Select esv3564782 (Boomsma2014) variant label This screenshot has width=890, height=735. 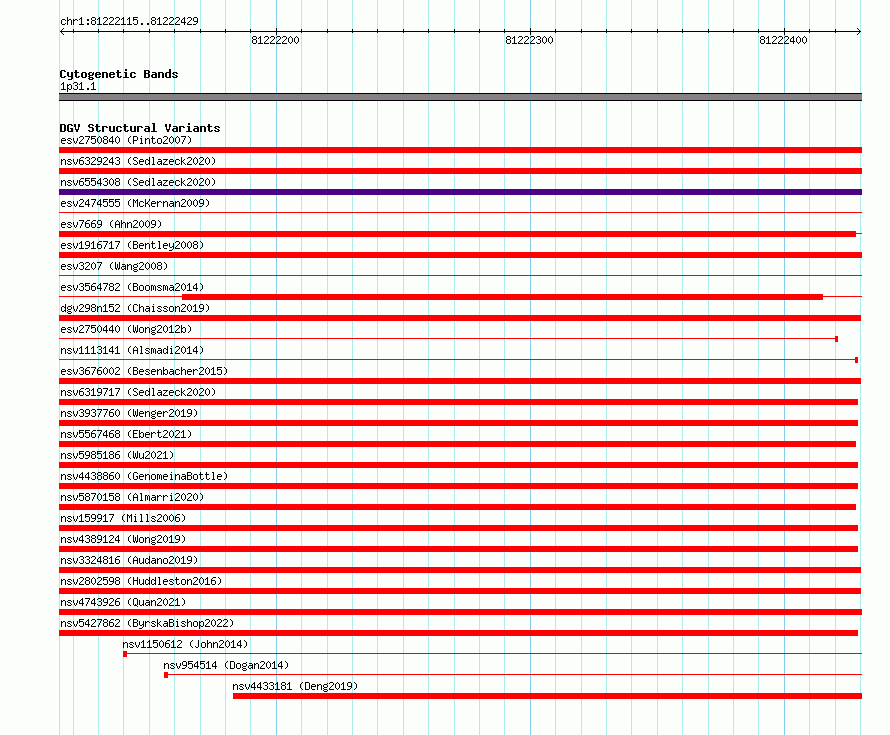[x=132, y=287]
